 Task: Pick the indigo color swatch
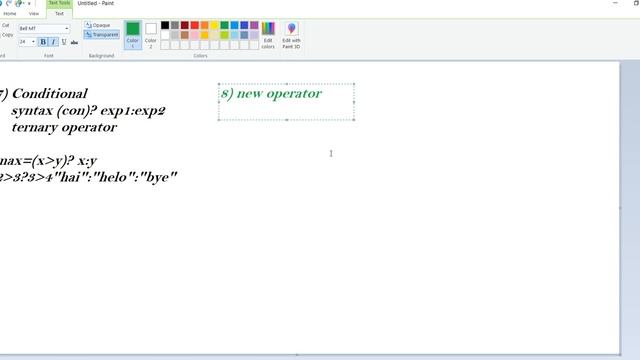coord(244,25)
